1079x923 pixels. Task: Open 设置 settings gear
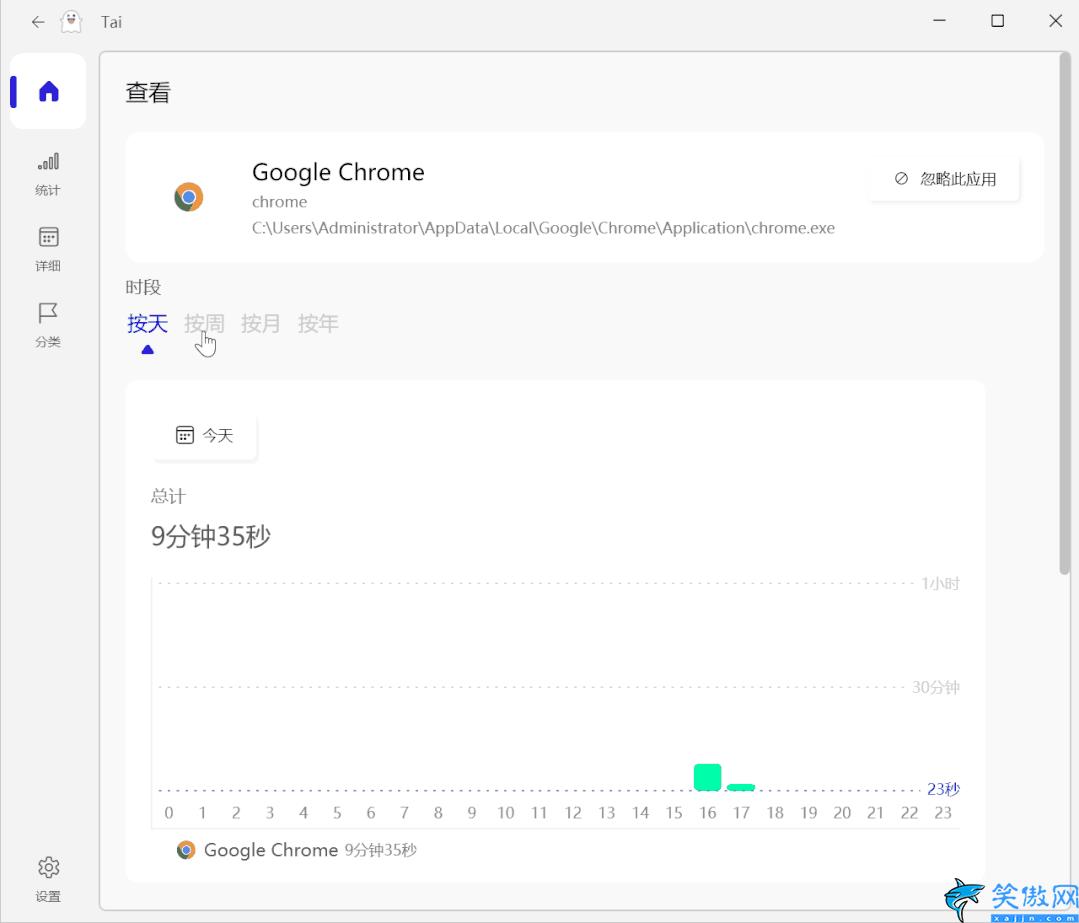tap(47, 879)
